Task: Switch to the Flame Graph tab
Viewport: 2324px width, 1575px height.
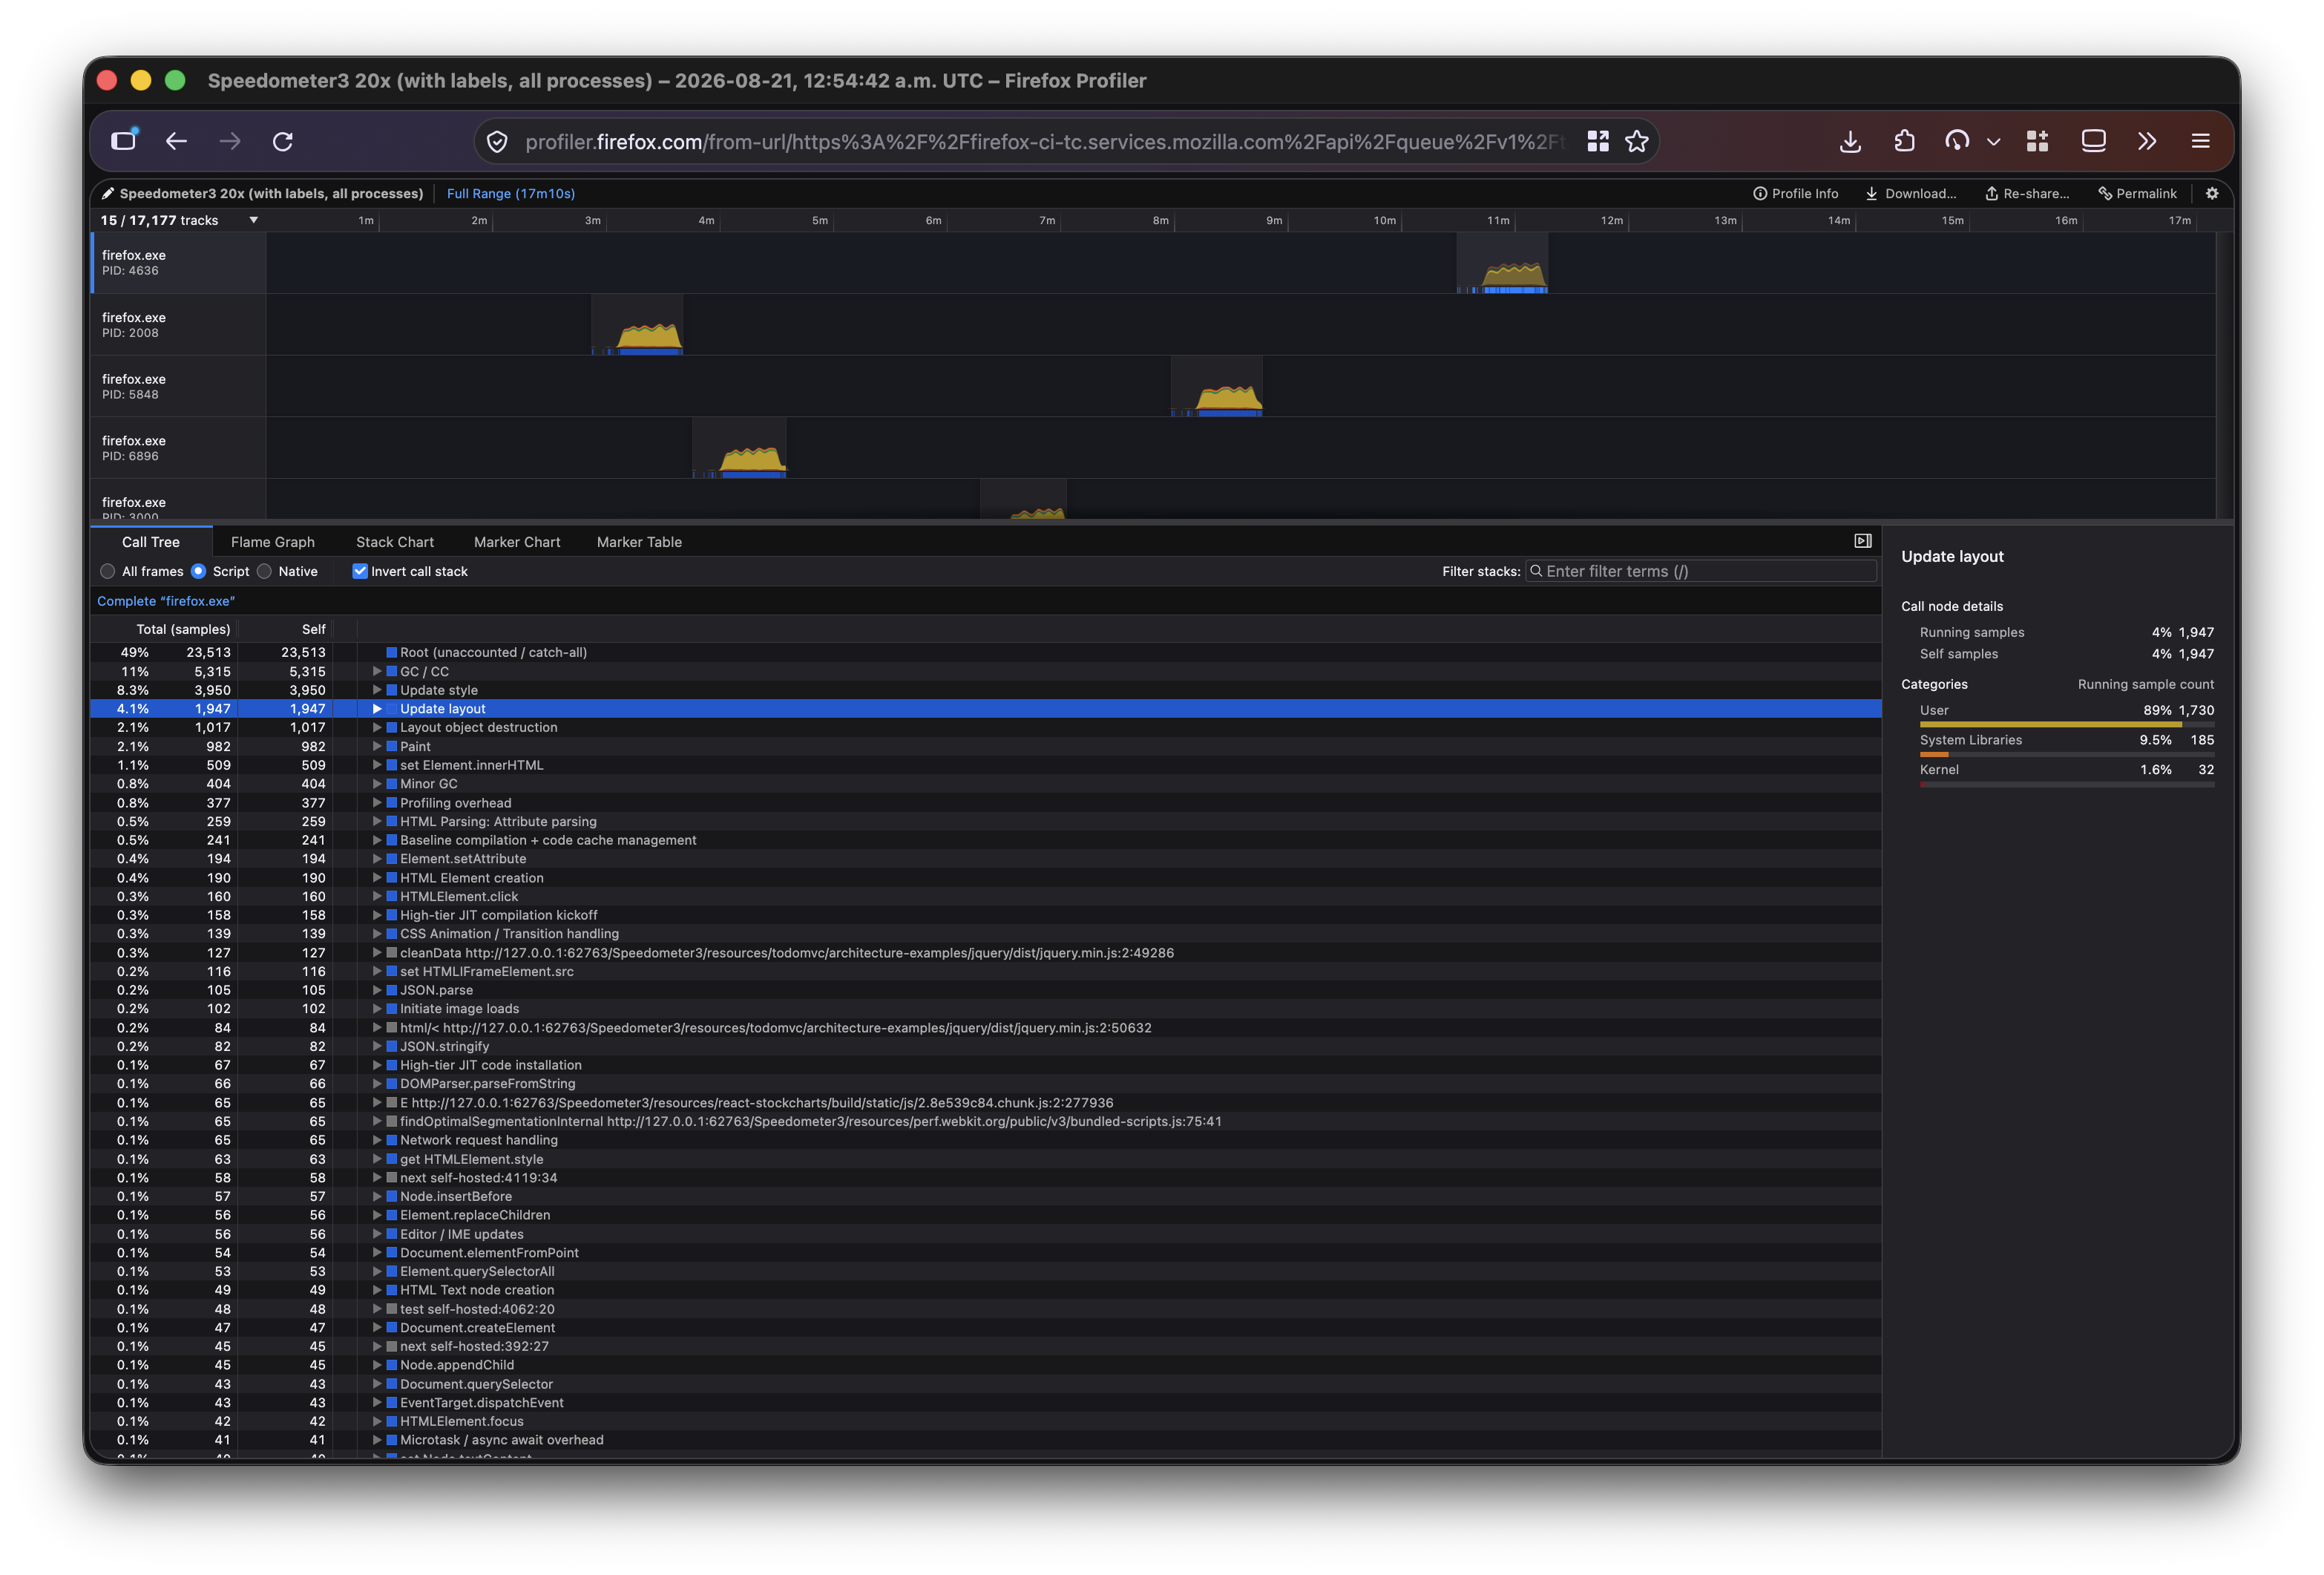Action: pyautogui.click(x=273, y=542)
